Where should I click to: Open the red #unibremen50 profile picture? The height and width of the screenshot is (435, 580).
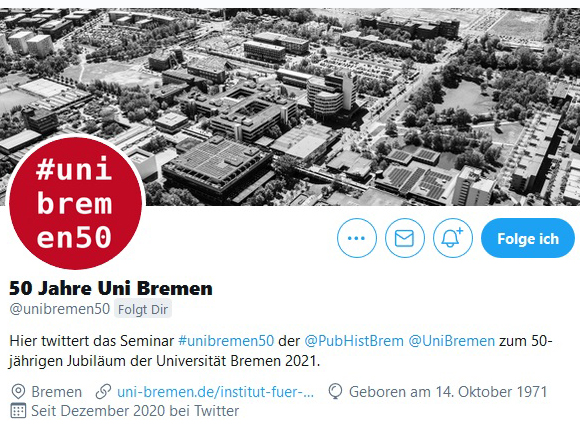(x=75, y=203)
